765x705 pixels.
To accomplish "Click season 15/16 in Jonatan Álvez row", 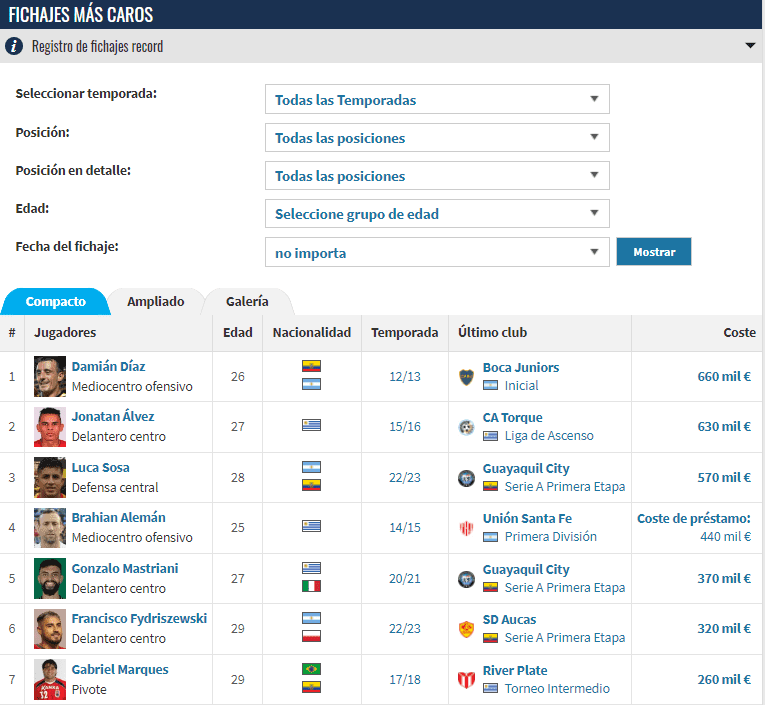I will (404, 427).
